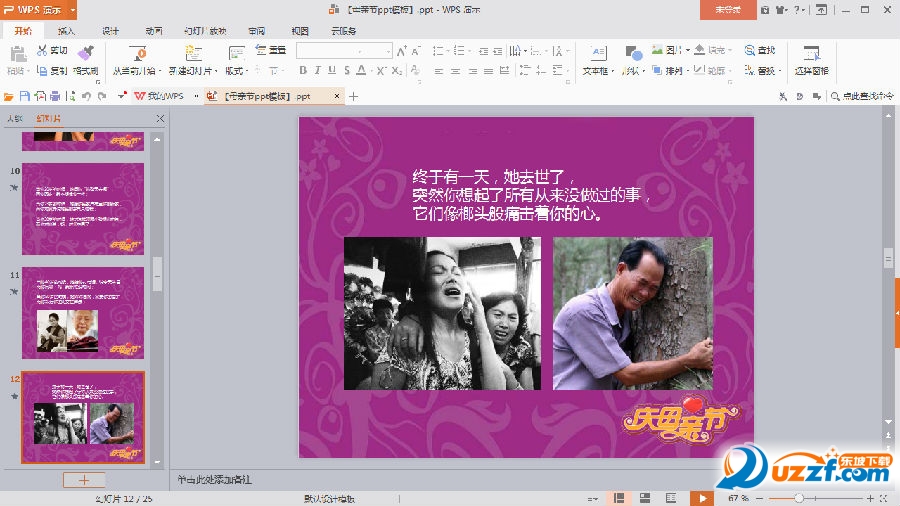Image resolution: width=900 pixels, height=506 pixels.
Task: Click the Cut (剪切) scissors icon
Action: [x=43, y=51]
